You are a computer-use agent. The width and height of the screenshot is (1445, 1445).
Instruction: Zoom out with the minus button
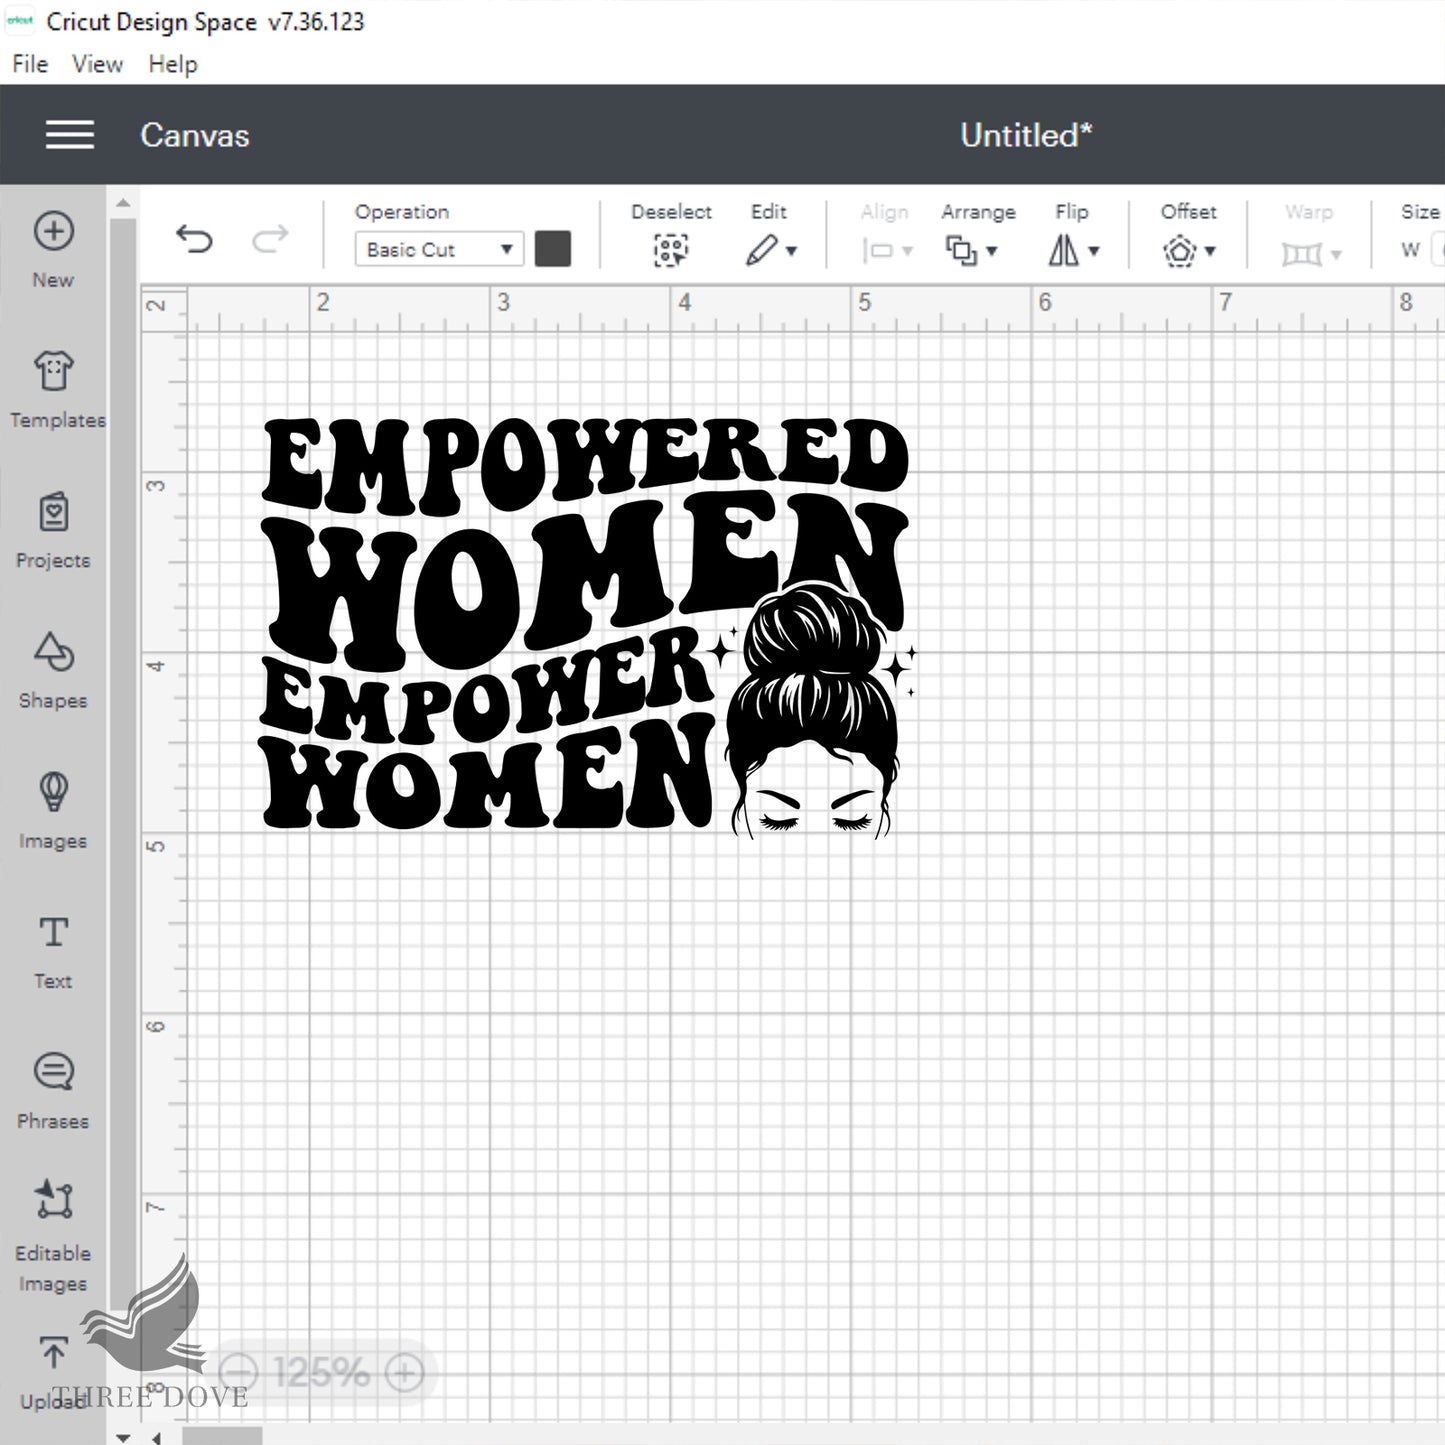pos(238,1372)
